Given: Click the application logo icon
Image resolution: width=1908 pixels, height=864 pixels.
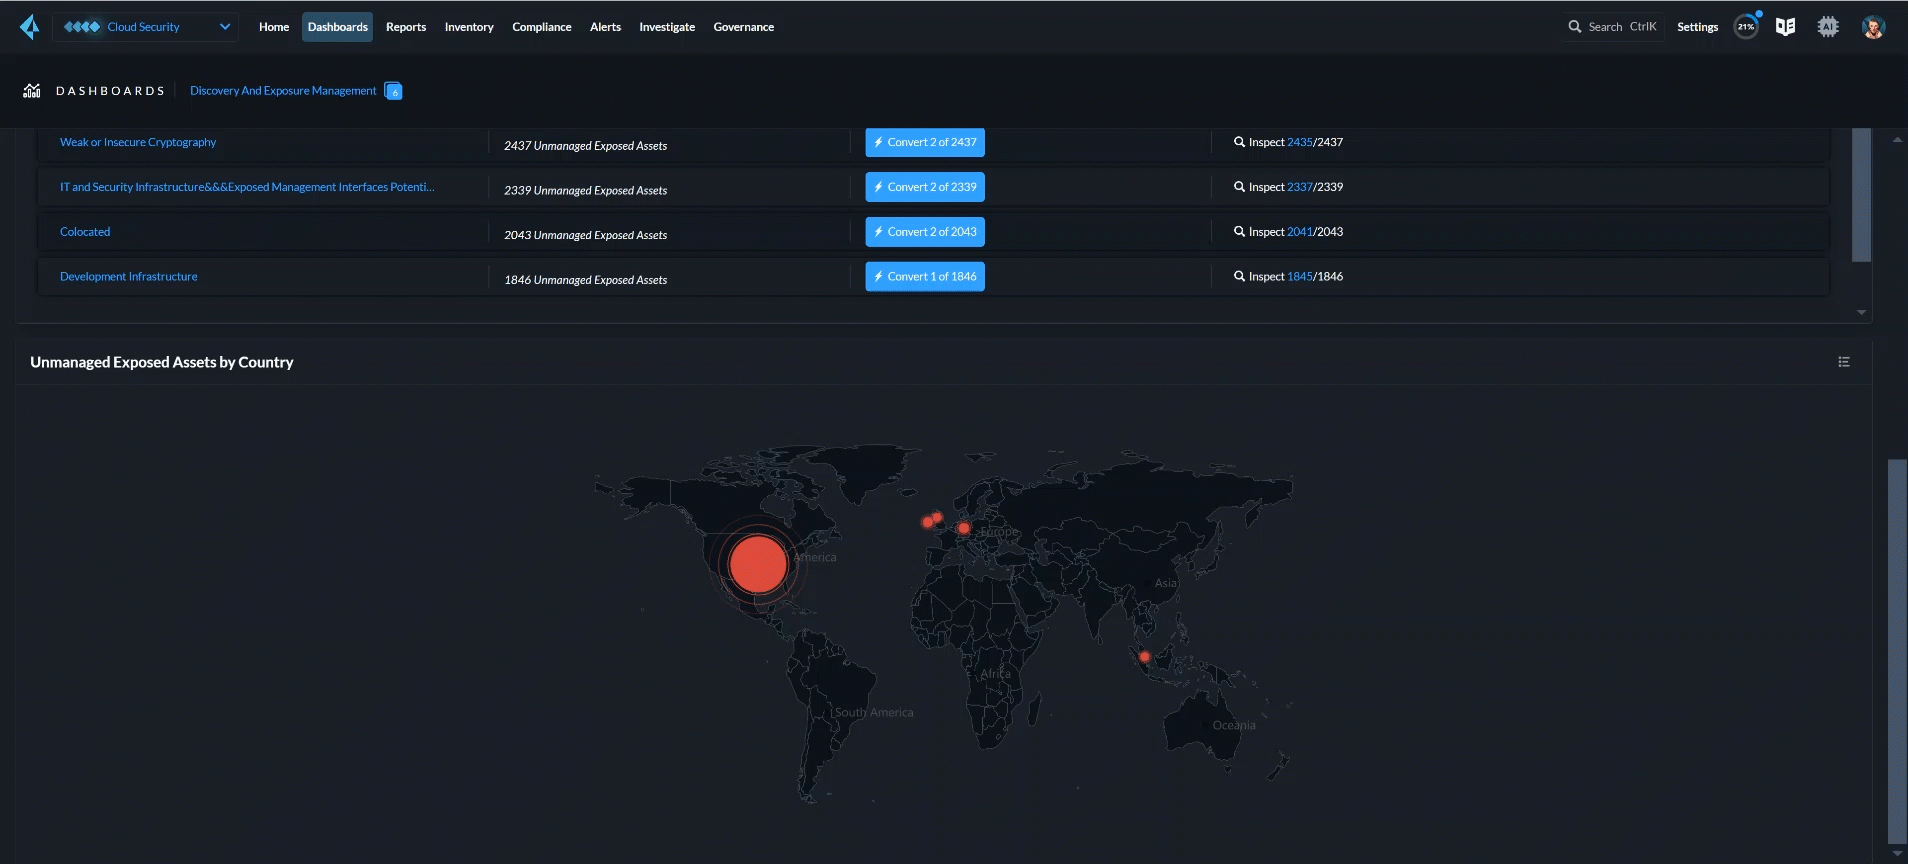Looking at the screenshot, I should click(30, 27).
